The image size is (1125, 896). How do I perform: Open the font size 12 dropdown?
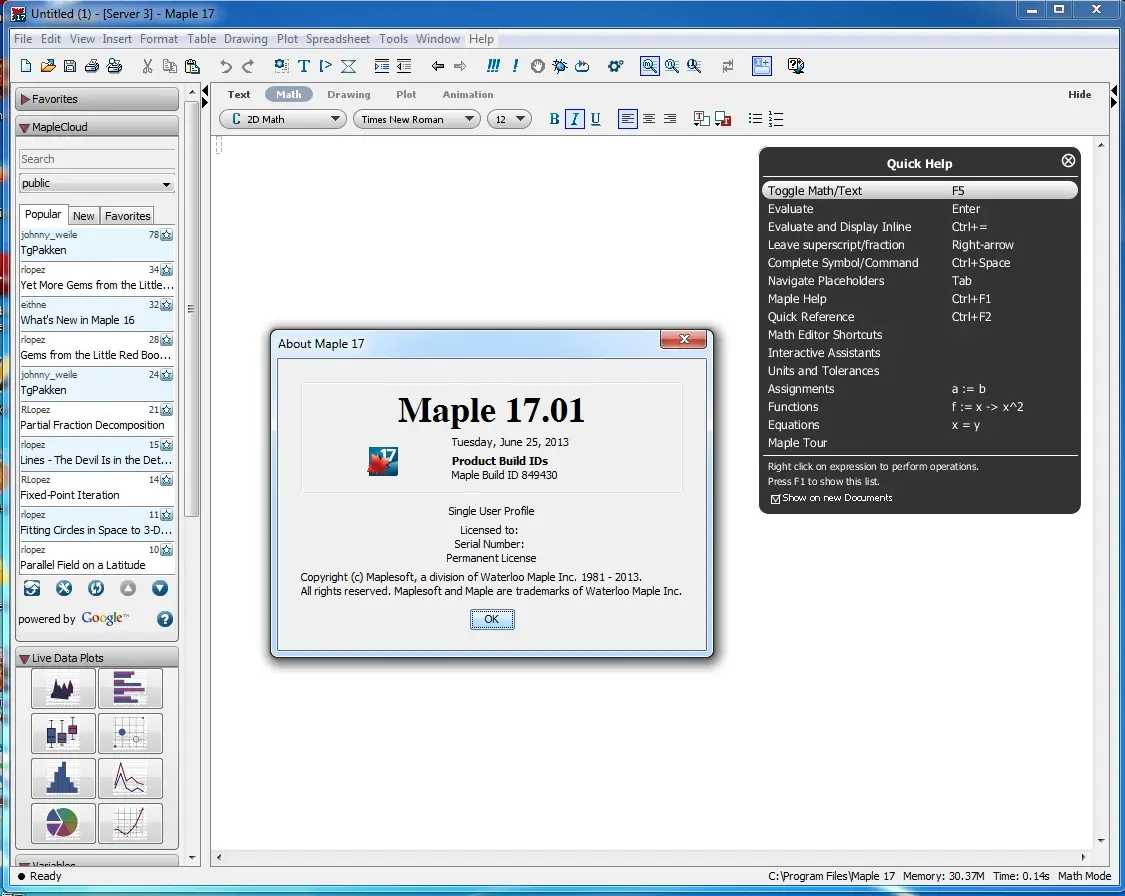tap(509, 119)
